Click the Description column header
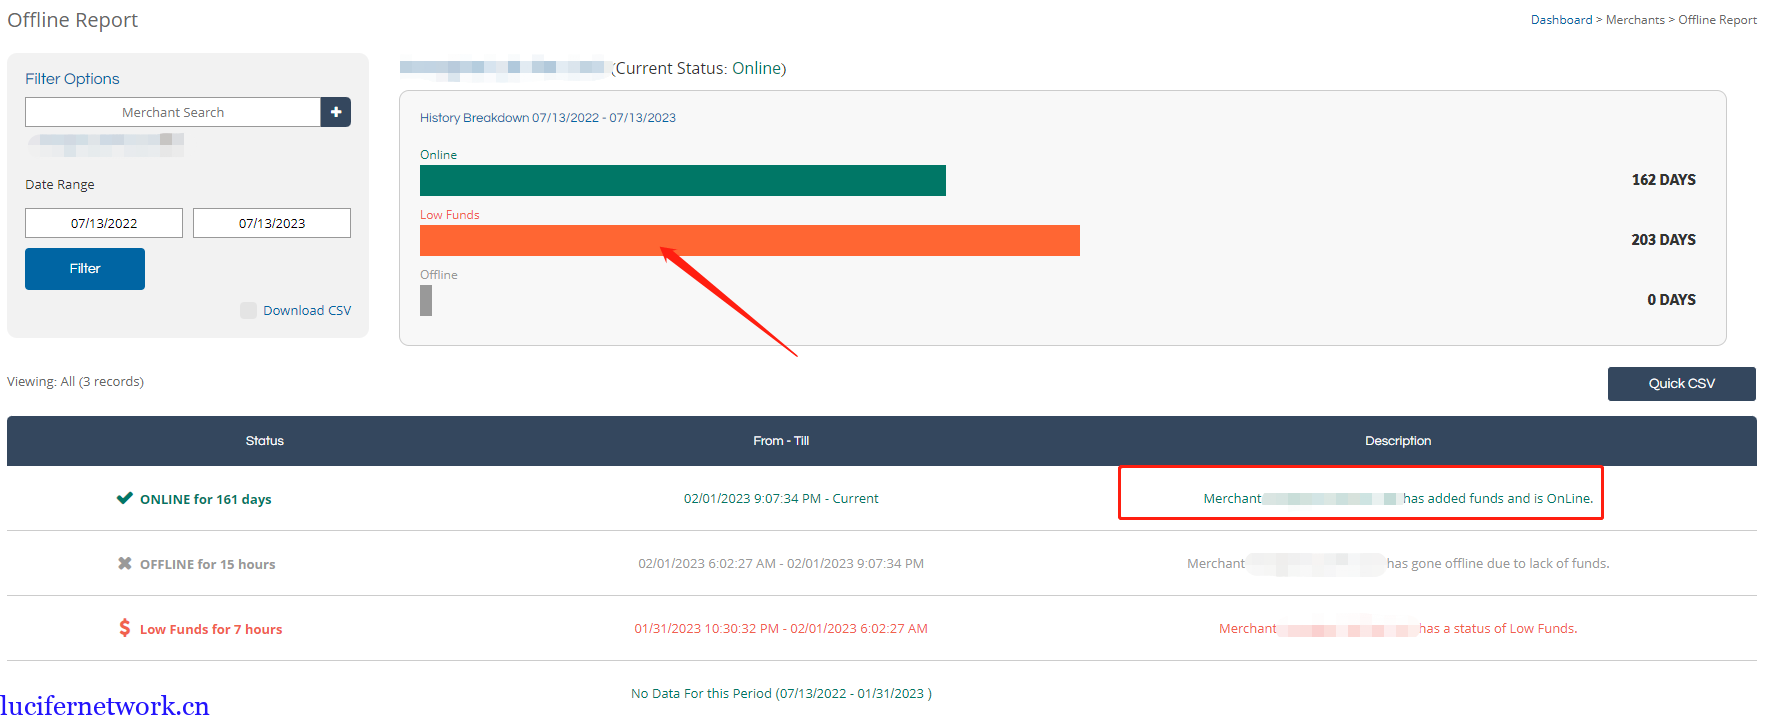 (x=1397, y=441)
